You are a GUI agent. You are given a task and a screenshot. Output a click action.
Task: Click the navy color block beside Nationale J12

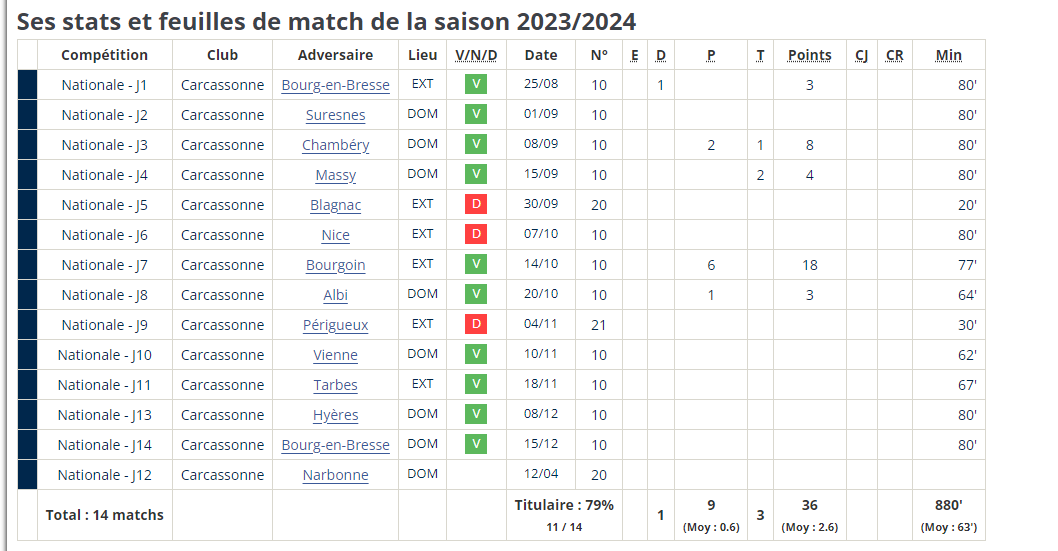point(28,475)
